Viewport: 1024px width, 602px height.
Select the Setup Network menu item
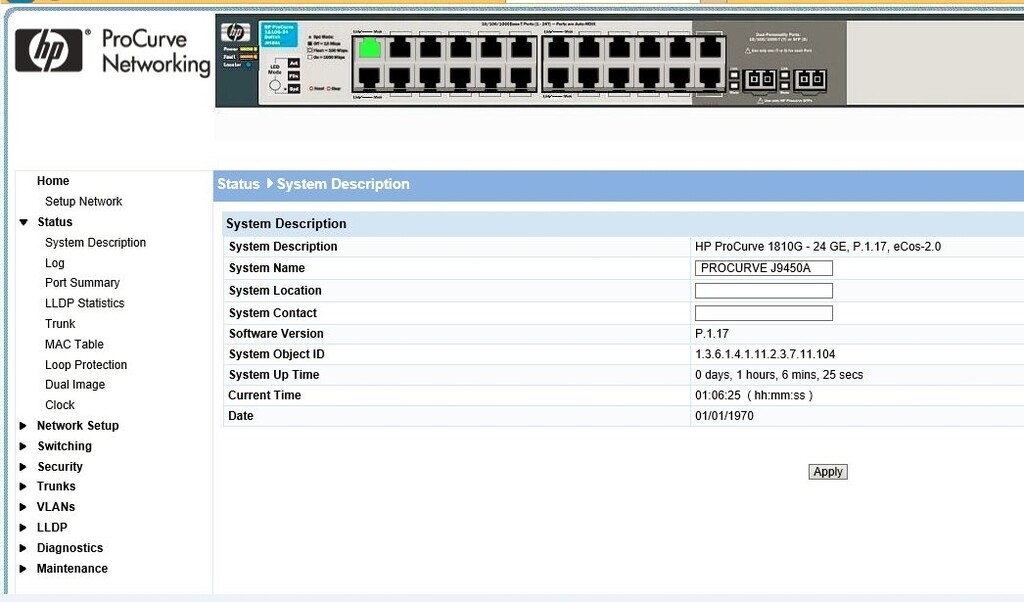point(84,201)
